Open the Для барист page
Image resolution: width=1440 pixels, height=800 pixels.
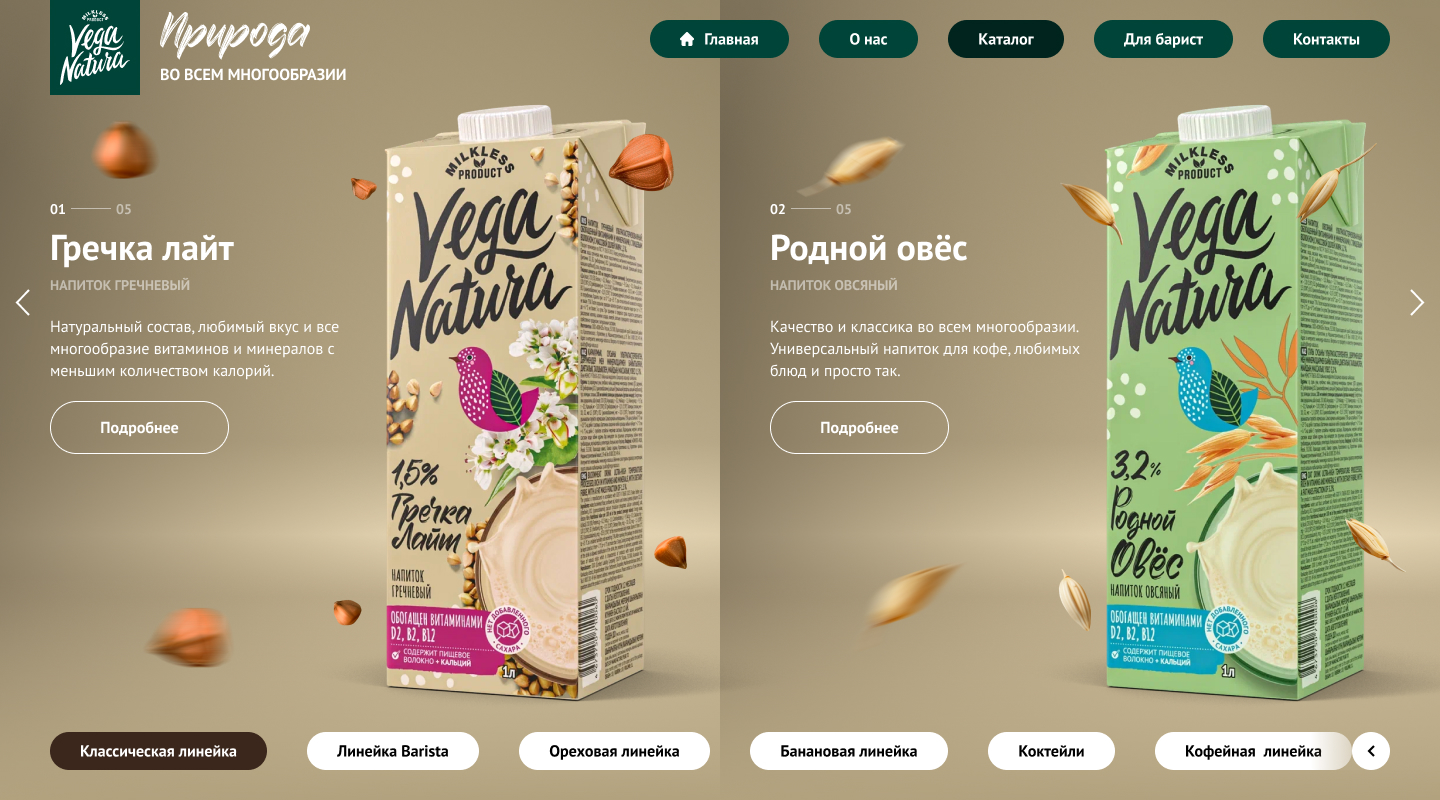pyautogui.click(x=1163, y=39)
